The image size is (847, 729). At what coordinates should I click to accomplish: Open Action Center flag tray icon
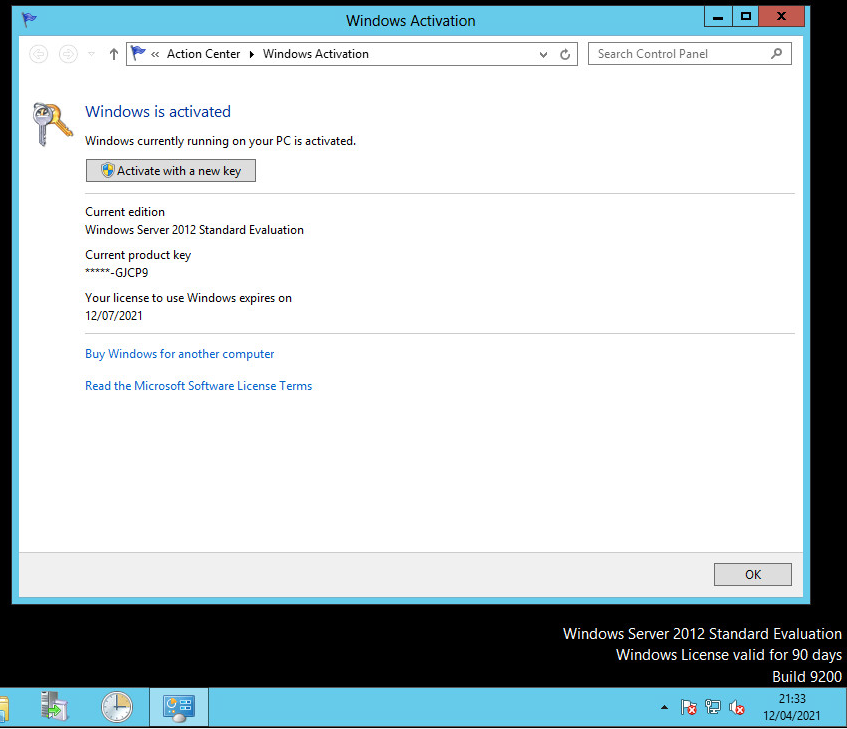[x=688, y=707]
